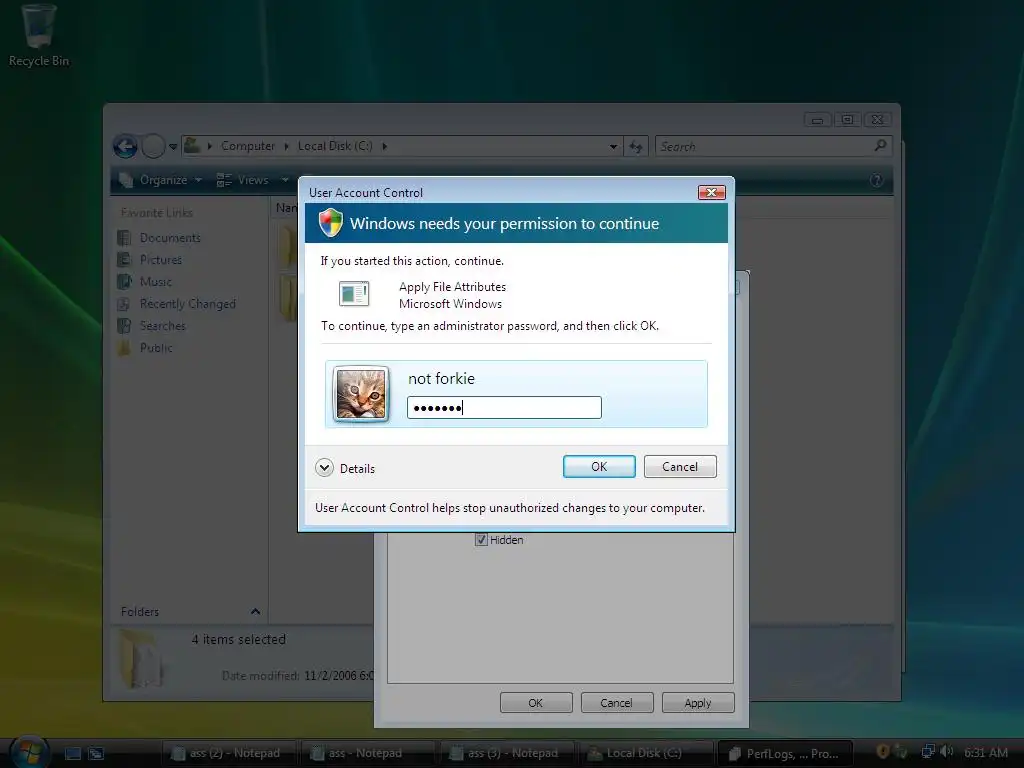Maximize the Explorer window

[x=847, y=120]
